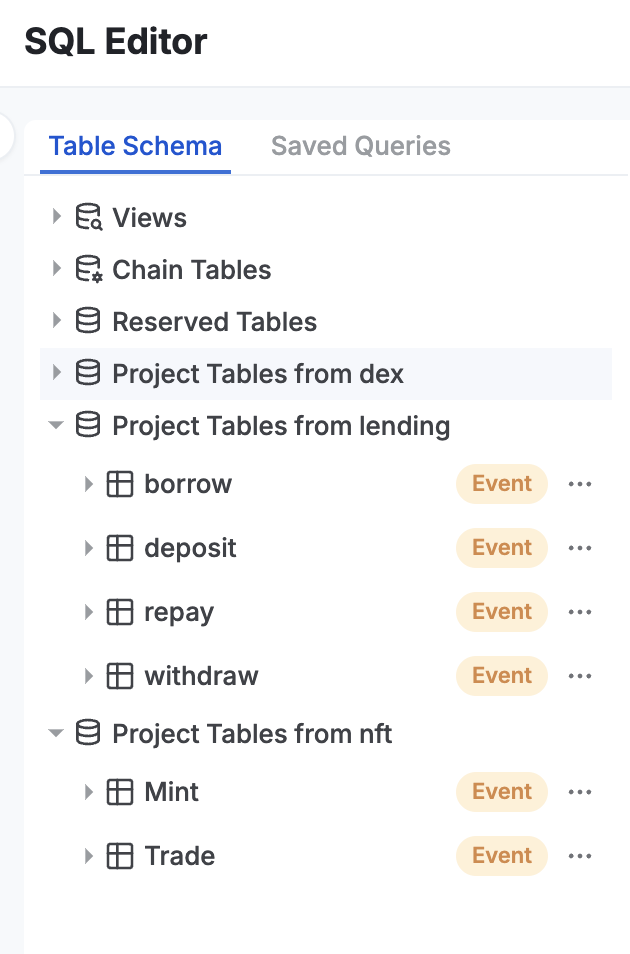Viewport: 630px width, 954px height.
Task: Click the Event badge on the repay row
Action: tap(502, 611)
